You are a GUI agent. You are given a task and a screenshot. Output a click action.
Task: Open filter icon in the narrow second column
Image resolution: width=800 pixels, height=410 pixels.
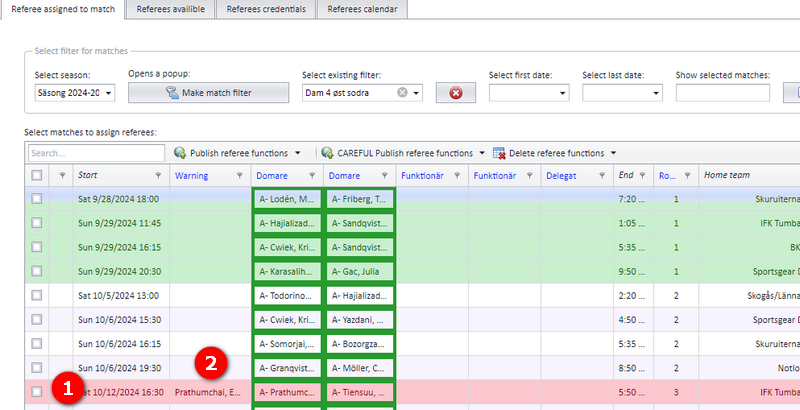62,175
